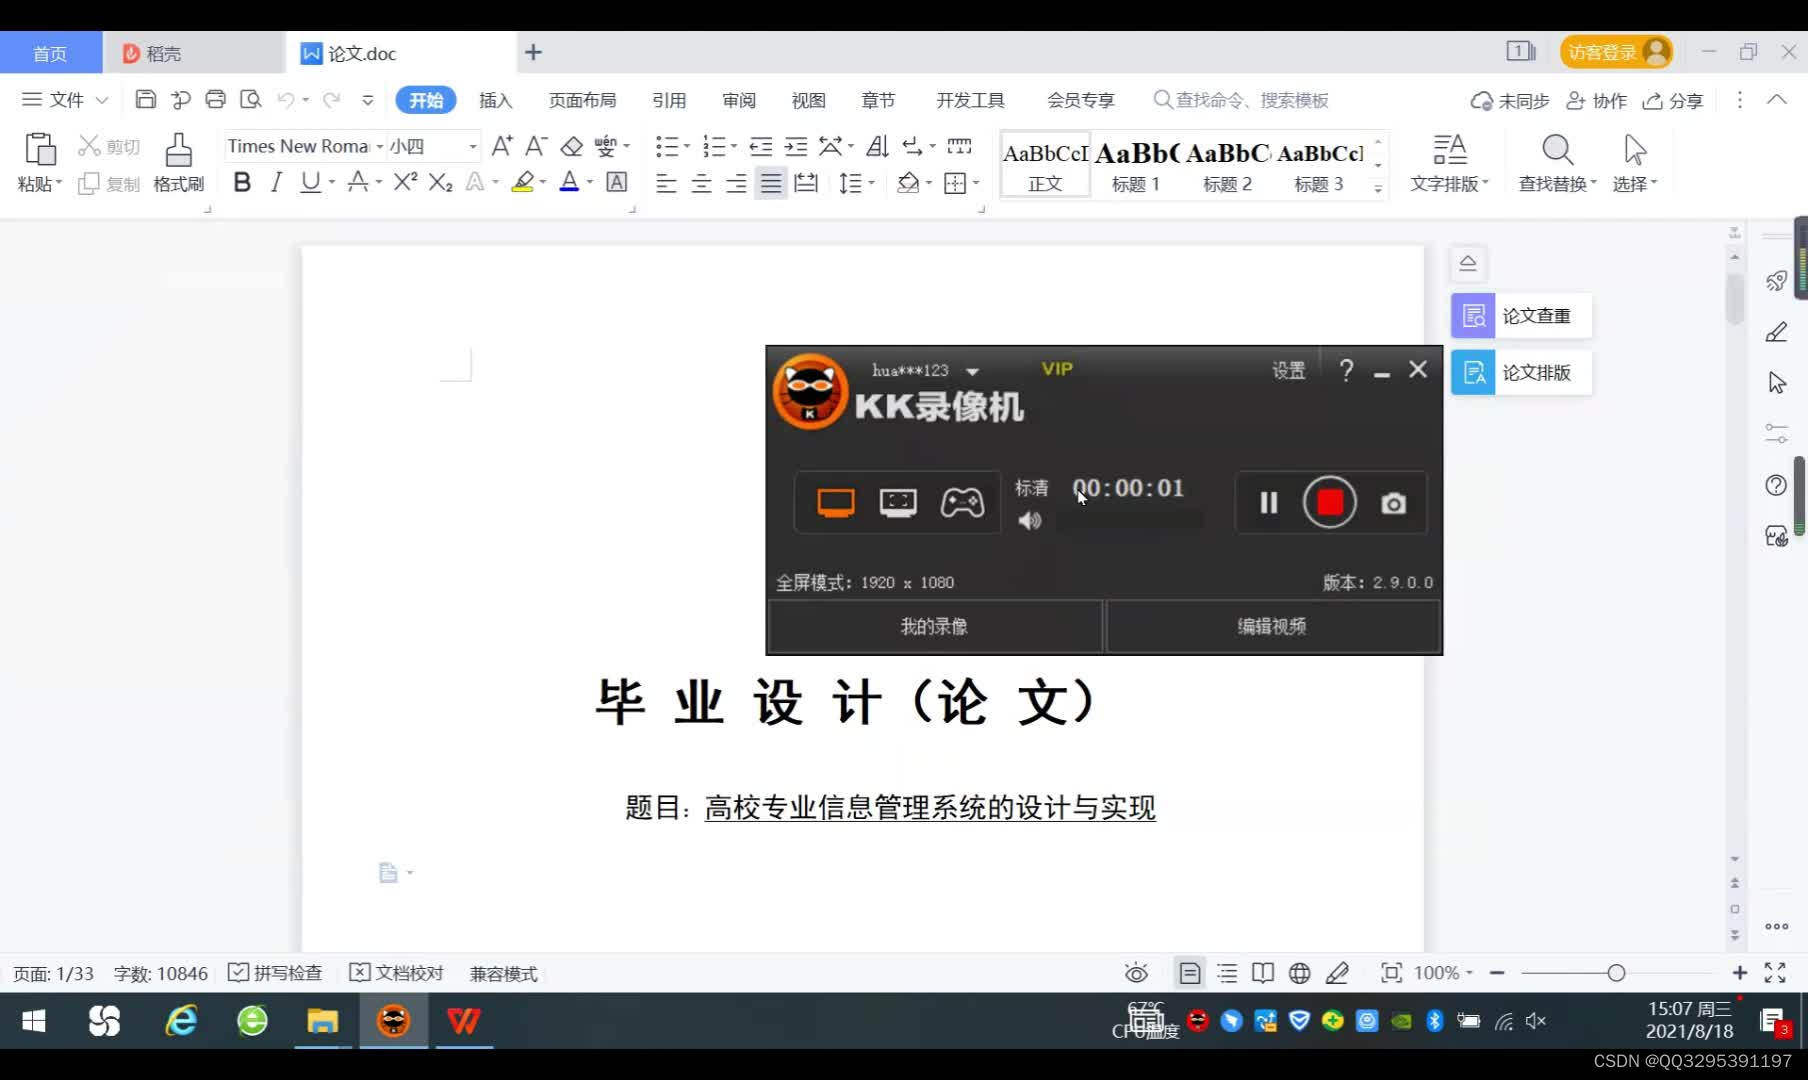Open 设置 in KK recorder
The height and width of the screenshot is (1080, 1808).
[x=1288, y=371]
